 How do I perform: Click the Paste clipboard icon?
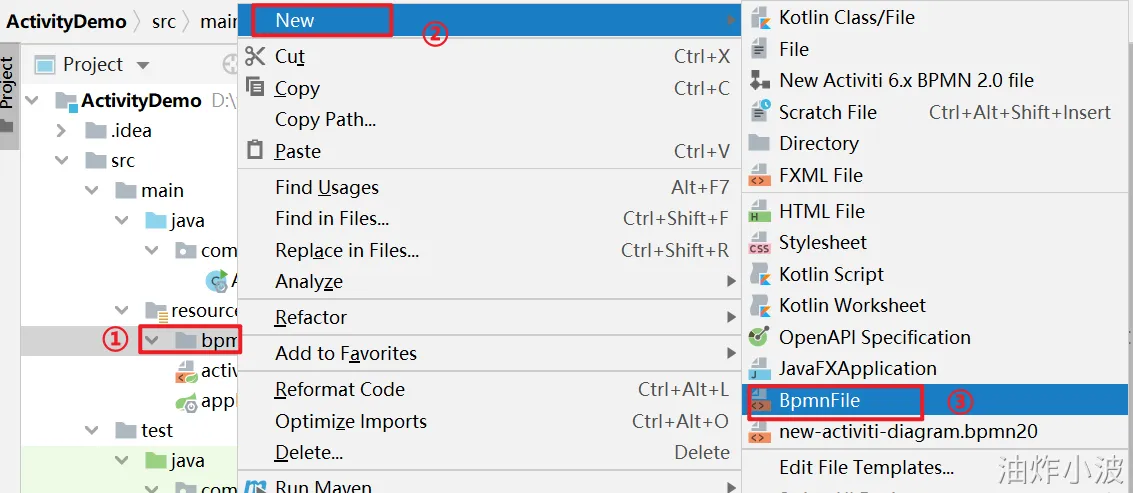point(255,151)
